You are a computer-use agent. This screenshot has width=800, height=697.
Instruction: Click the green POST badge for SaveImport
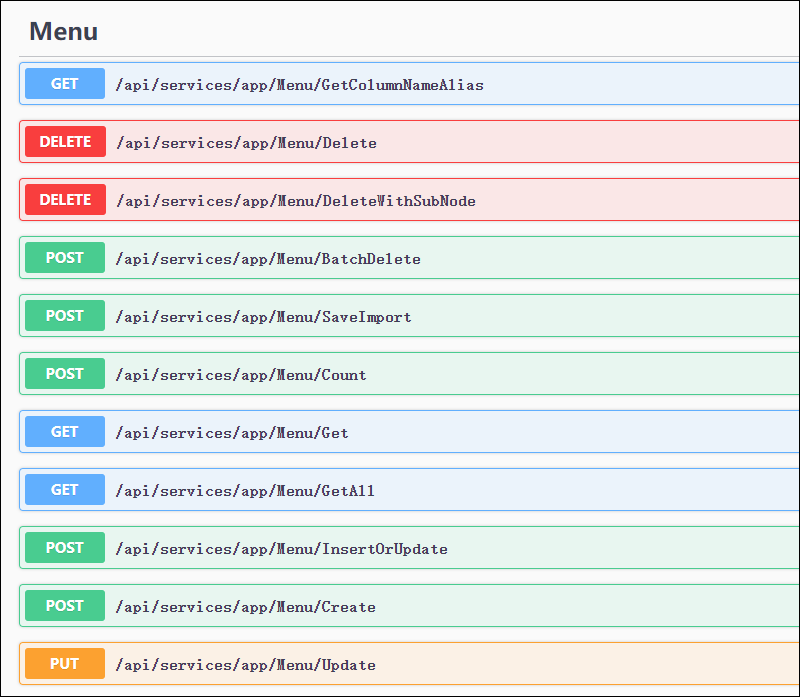pos(65,315)
